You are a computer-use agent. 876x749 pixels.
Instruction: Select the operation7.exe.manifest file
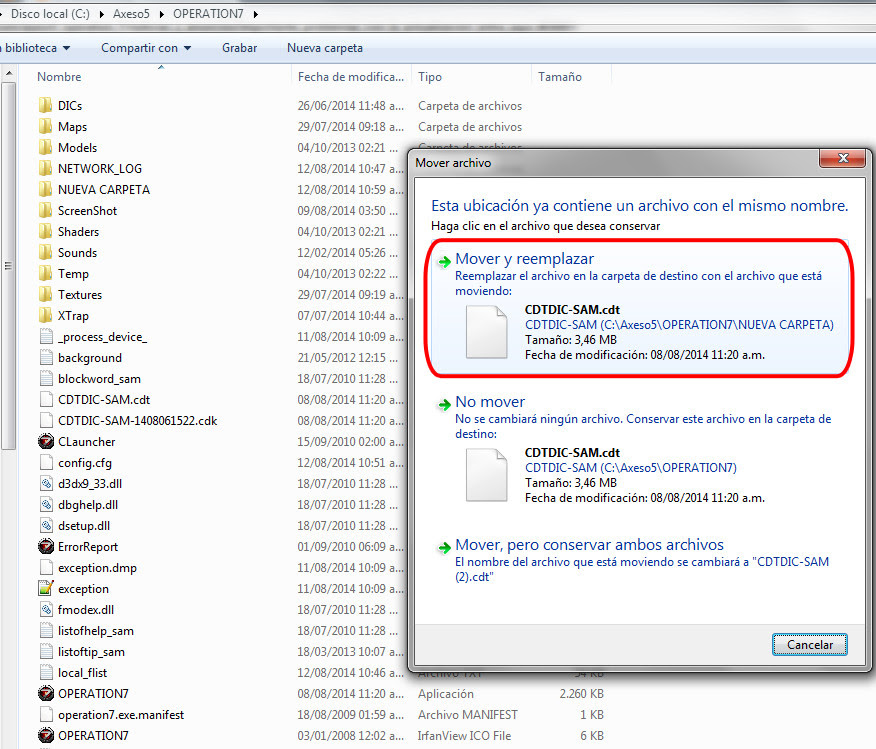[121, 714]
